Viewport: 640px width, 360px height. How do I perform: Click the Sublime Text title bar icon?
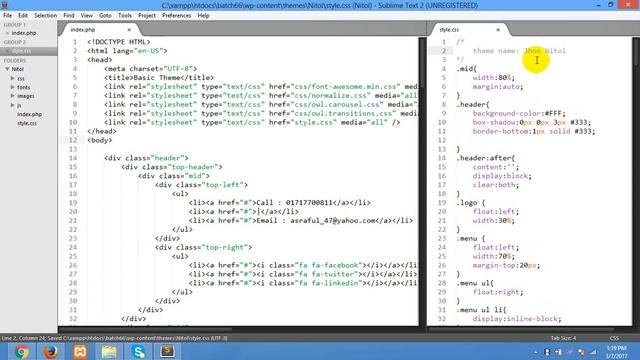(x=4, y=5)
